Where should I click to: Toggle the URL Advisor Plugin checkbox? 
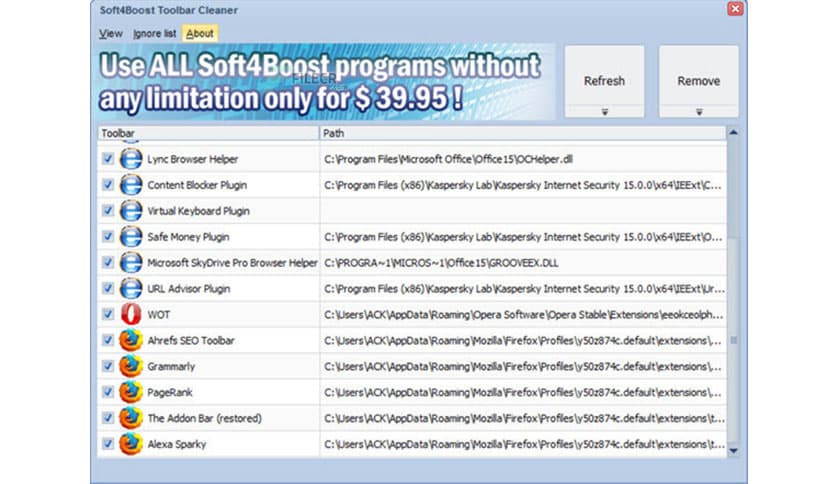click(x=108, y=288)
